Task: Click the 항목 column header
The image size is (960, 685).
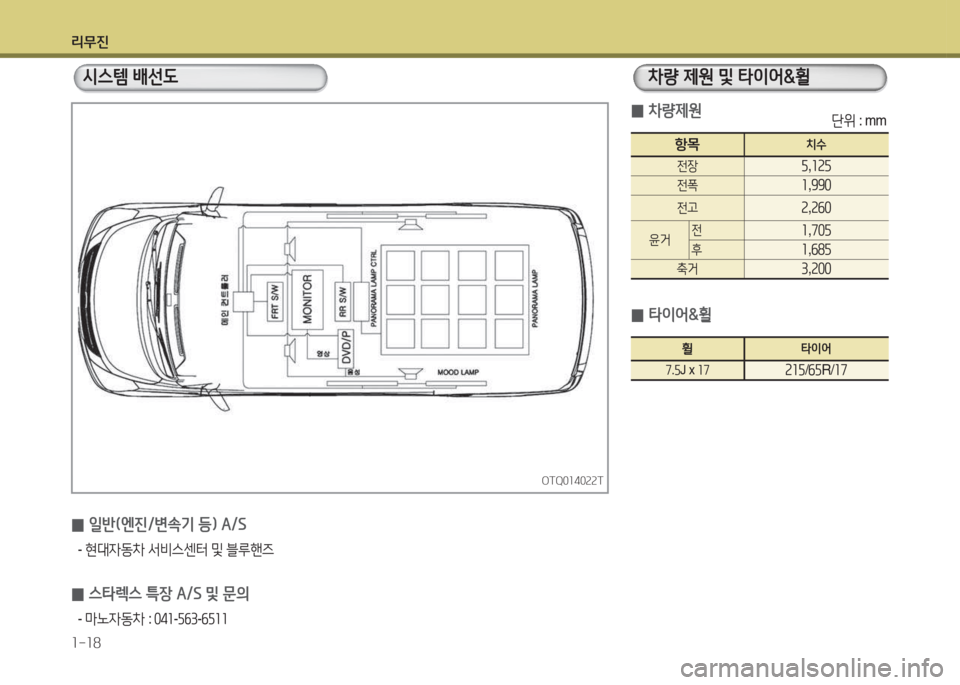Action: click(x=686, y=144)
